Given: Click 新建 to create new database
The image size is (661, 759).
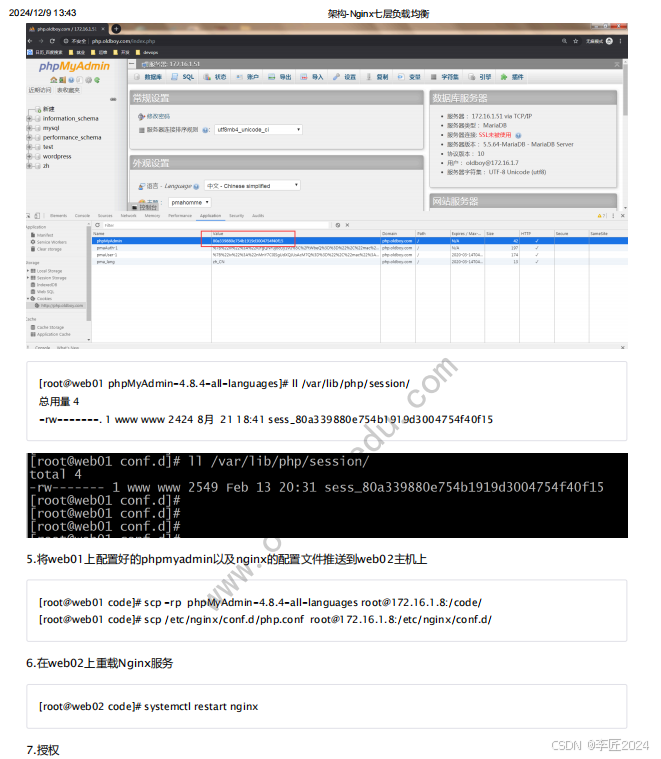Looking at the screenshot, I should (48, 109).
